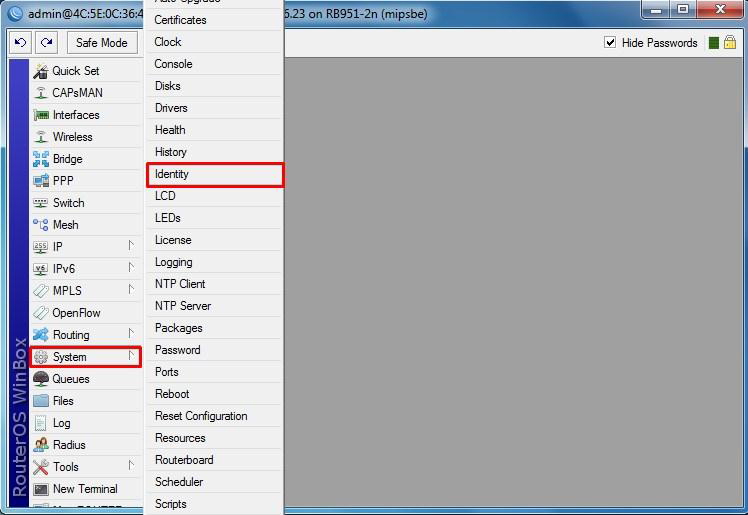This screenshot has height=515, width=748.
Task: Click the New Terminal label
Action: 85,489
